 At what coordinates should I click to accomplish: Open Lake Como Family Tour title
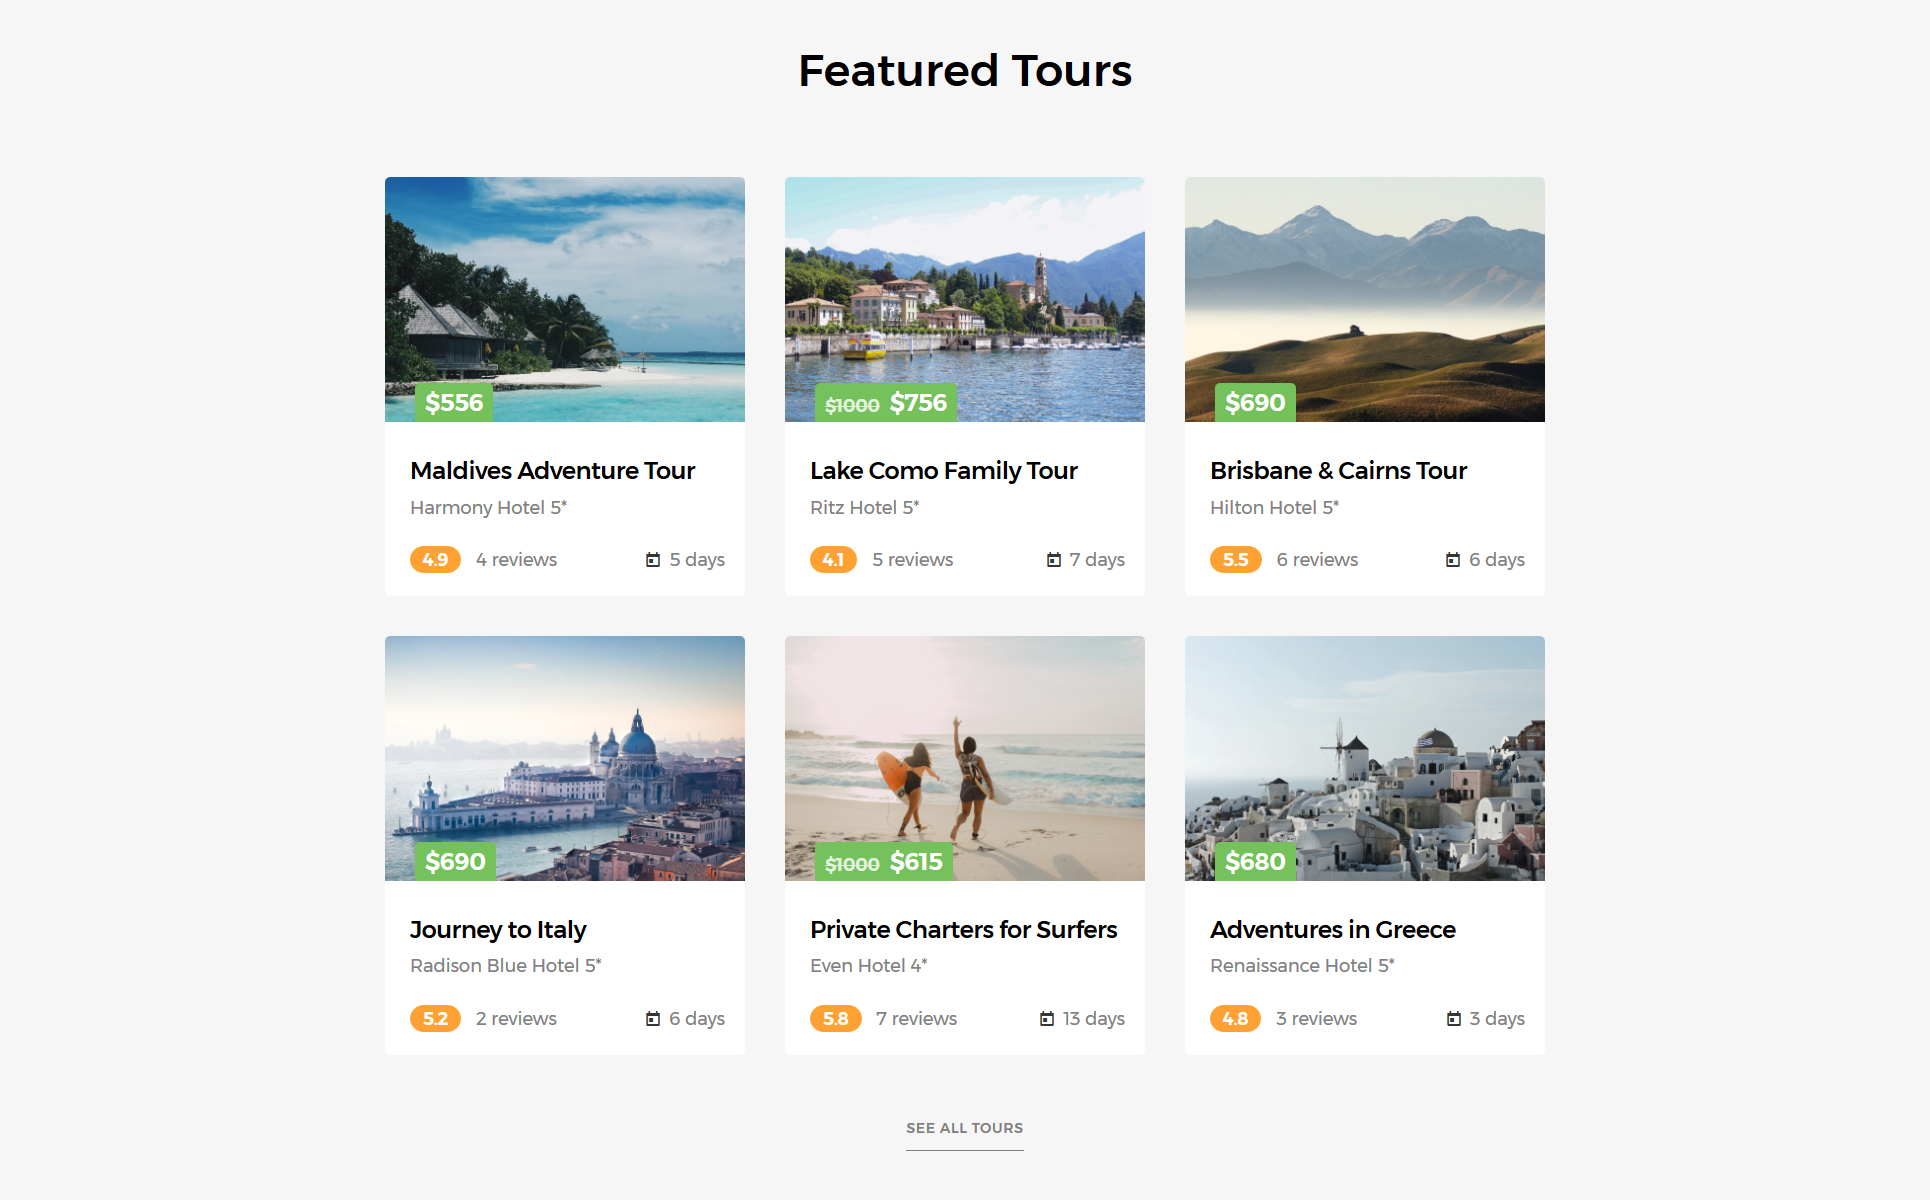(x=943, y=471)
